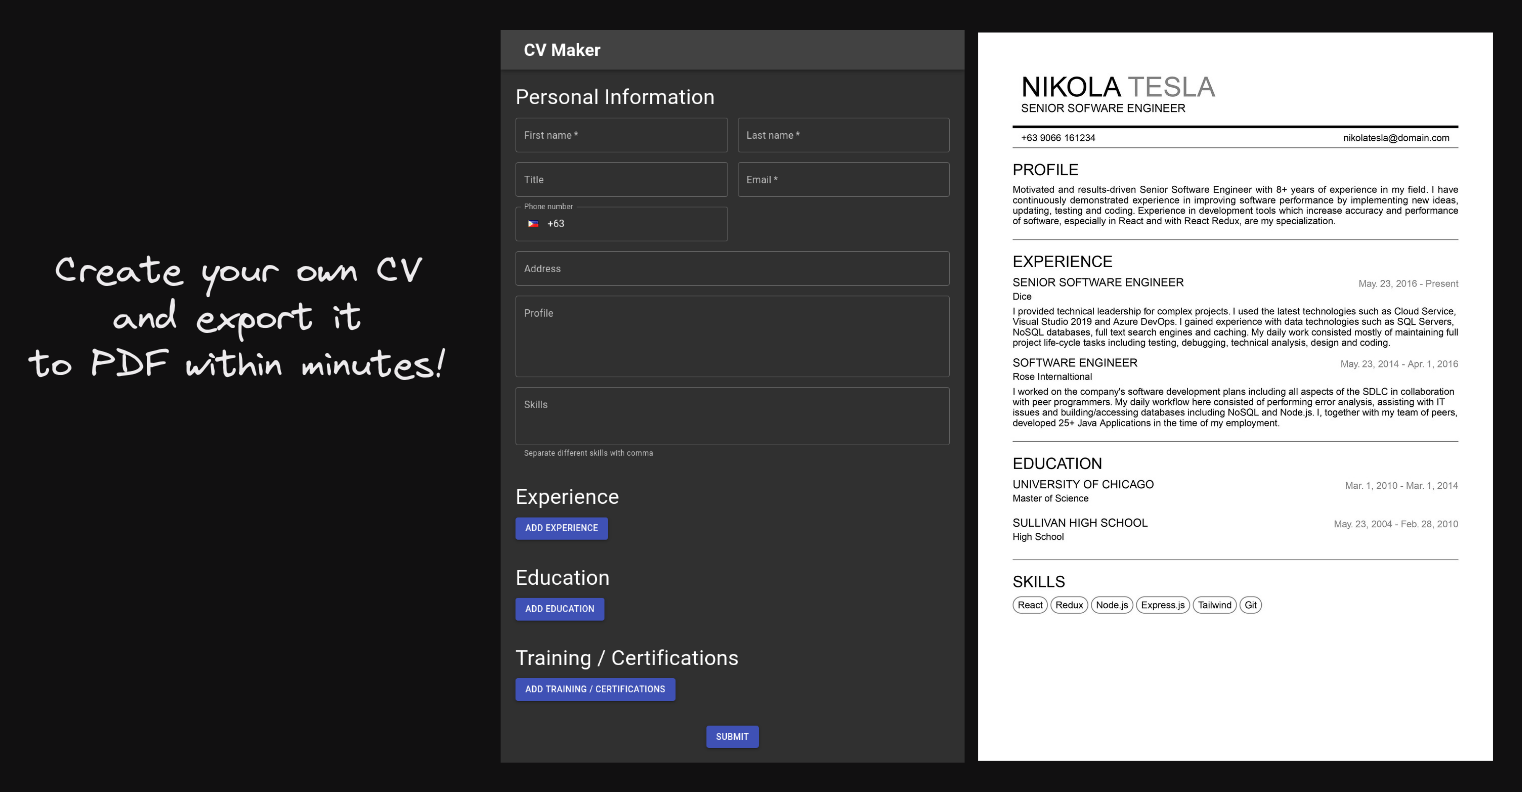Click the CV Maker header title
This screenshot has height=792, width=1522.
pos(562,50)
